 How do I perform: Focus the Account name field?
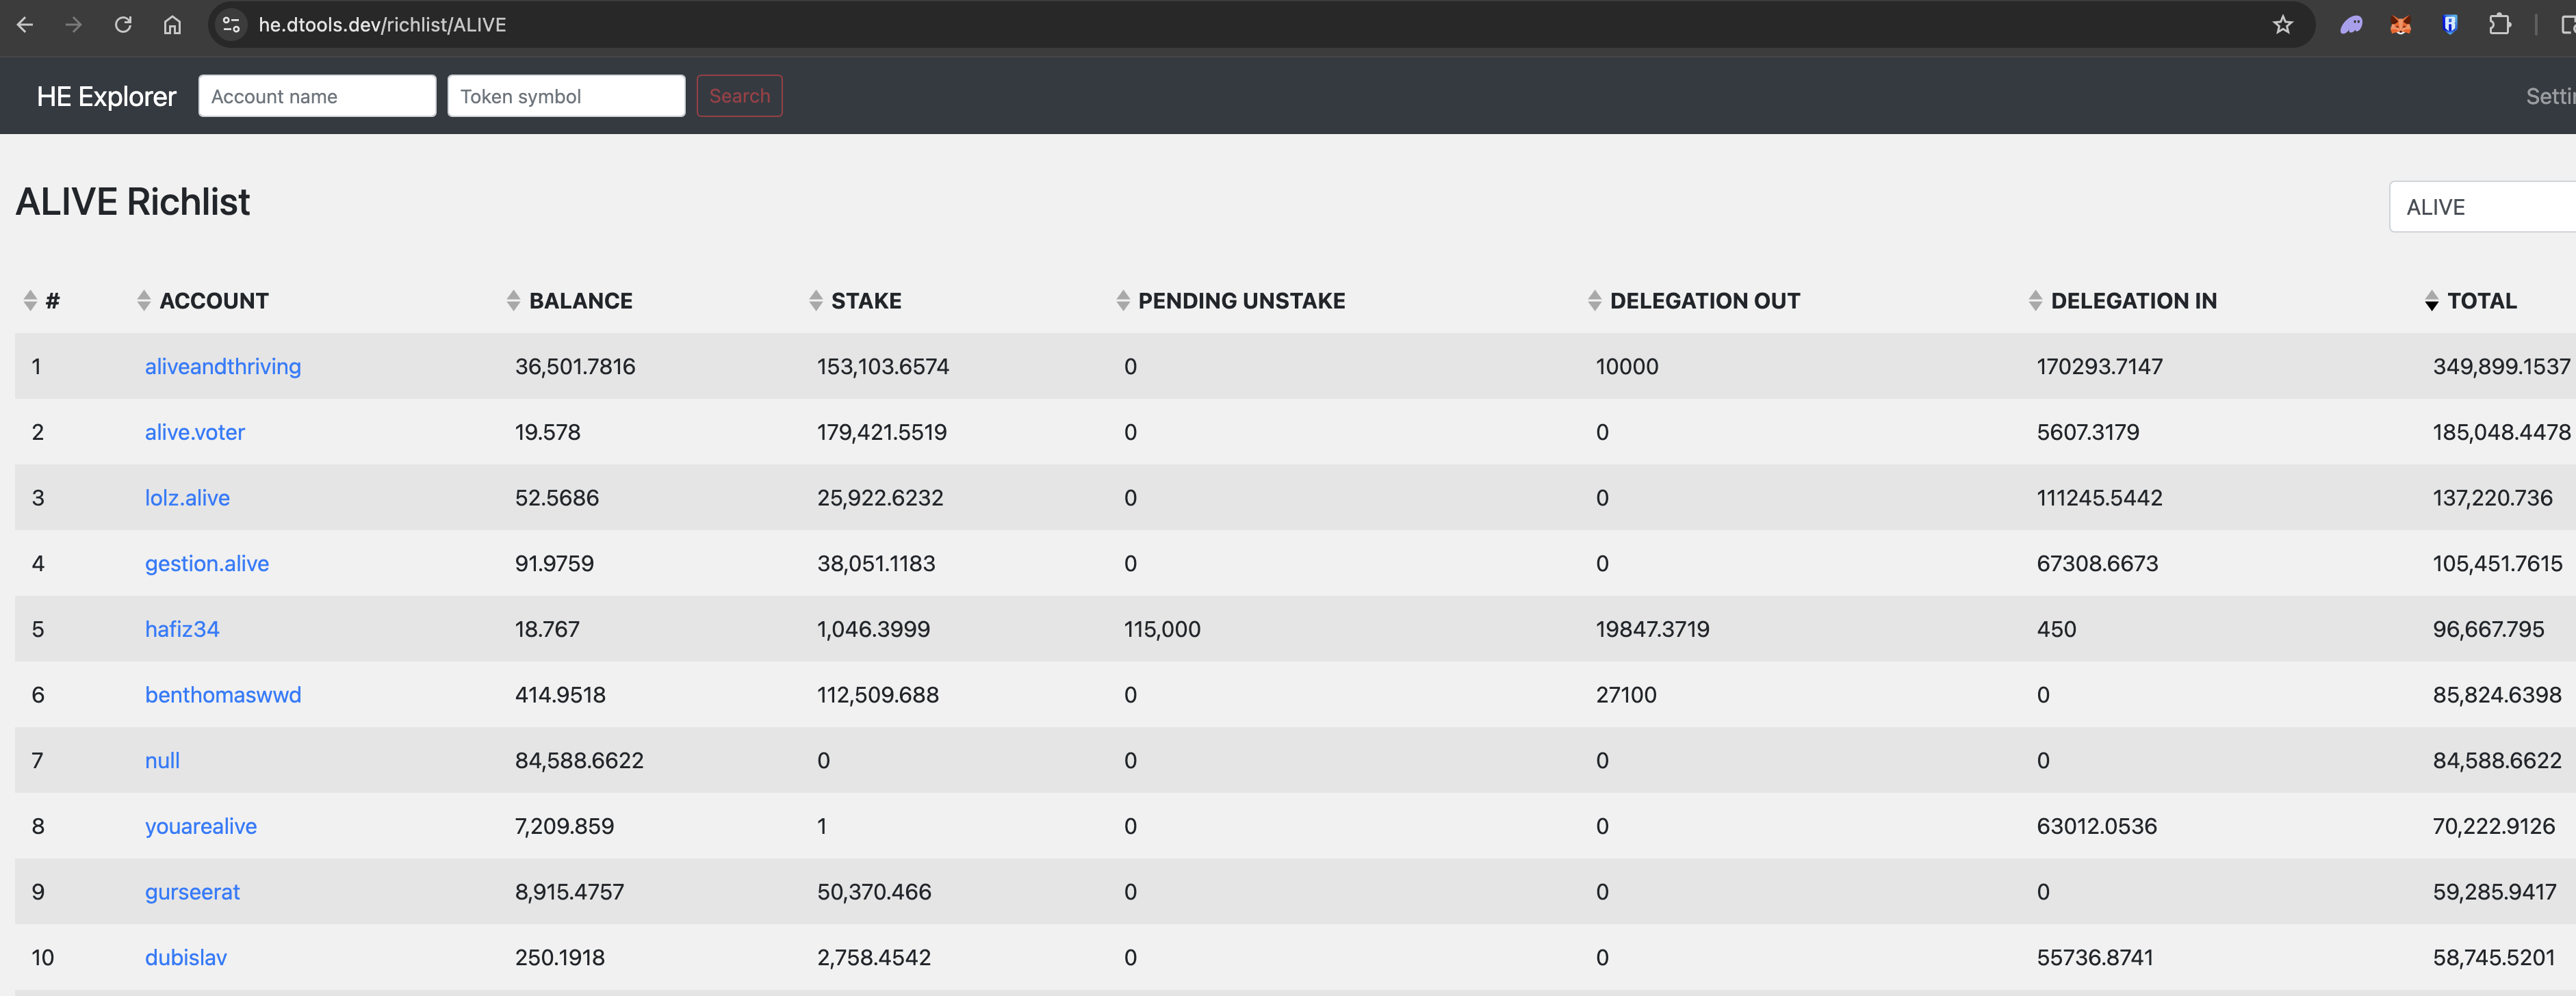[317, 96]
